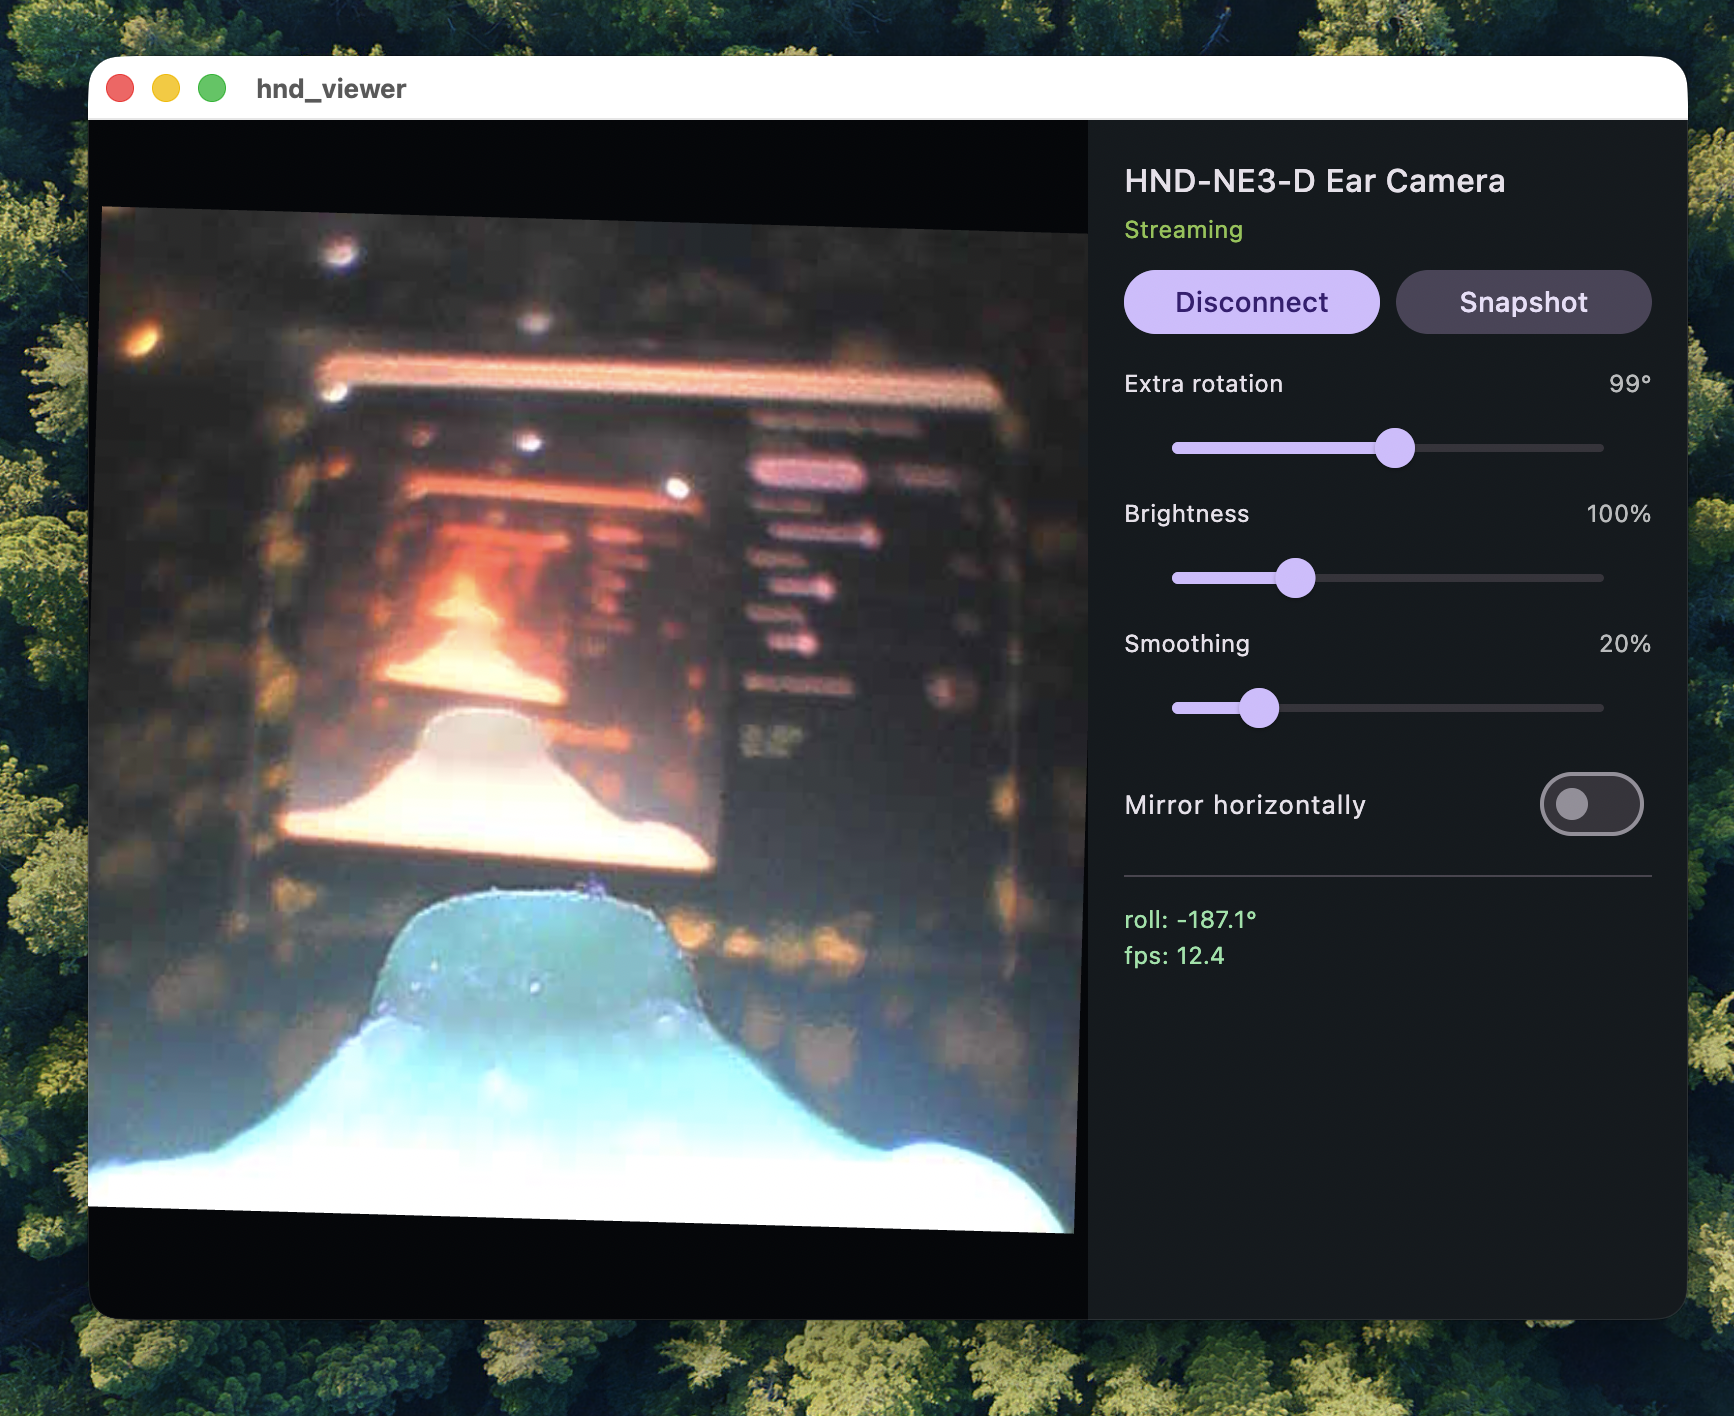Click the HND-NE3-D Ear Camera heading

1314,181
